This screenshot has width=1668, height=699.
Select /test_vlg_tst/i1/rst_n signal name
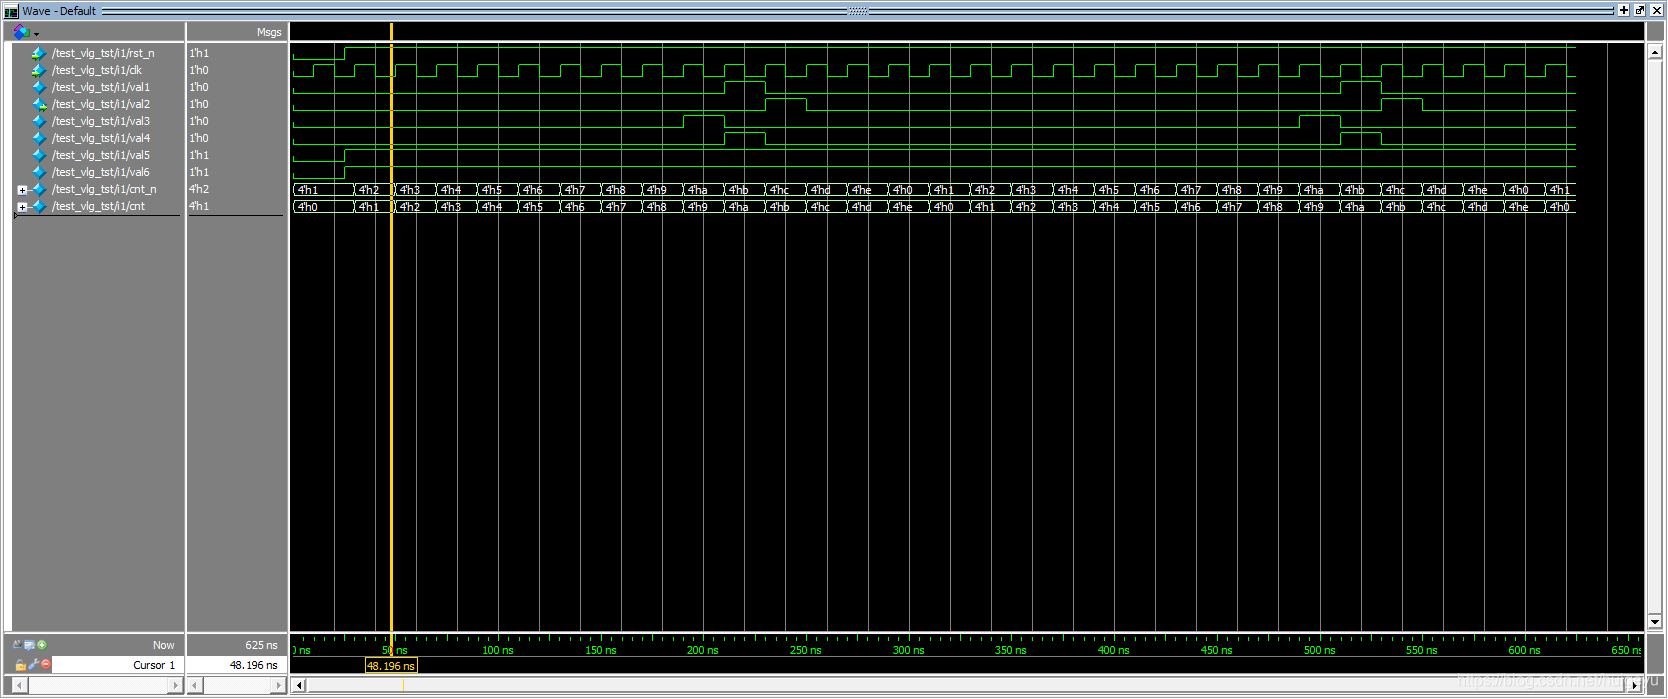(x=103, y=53)
